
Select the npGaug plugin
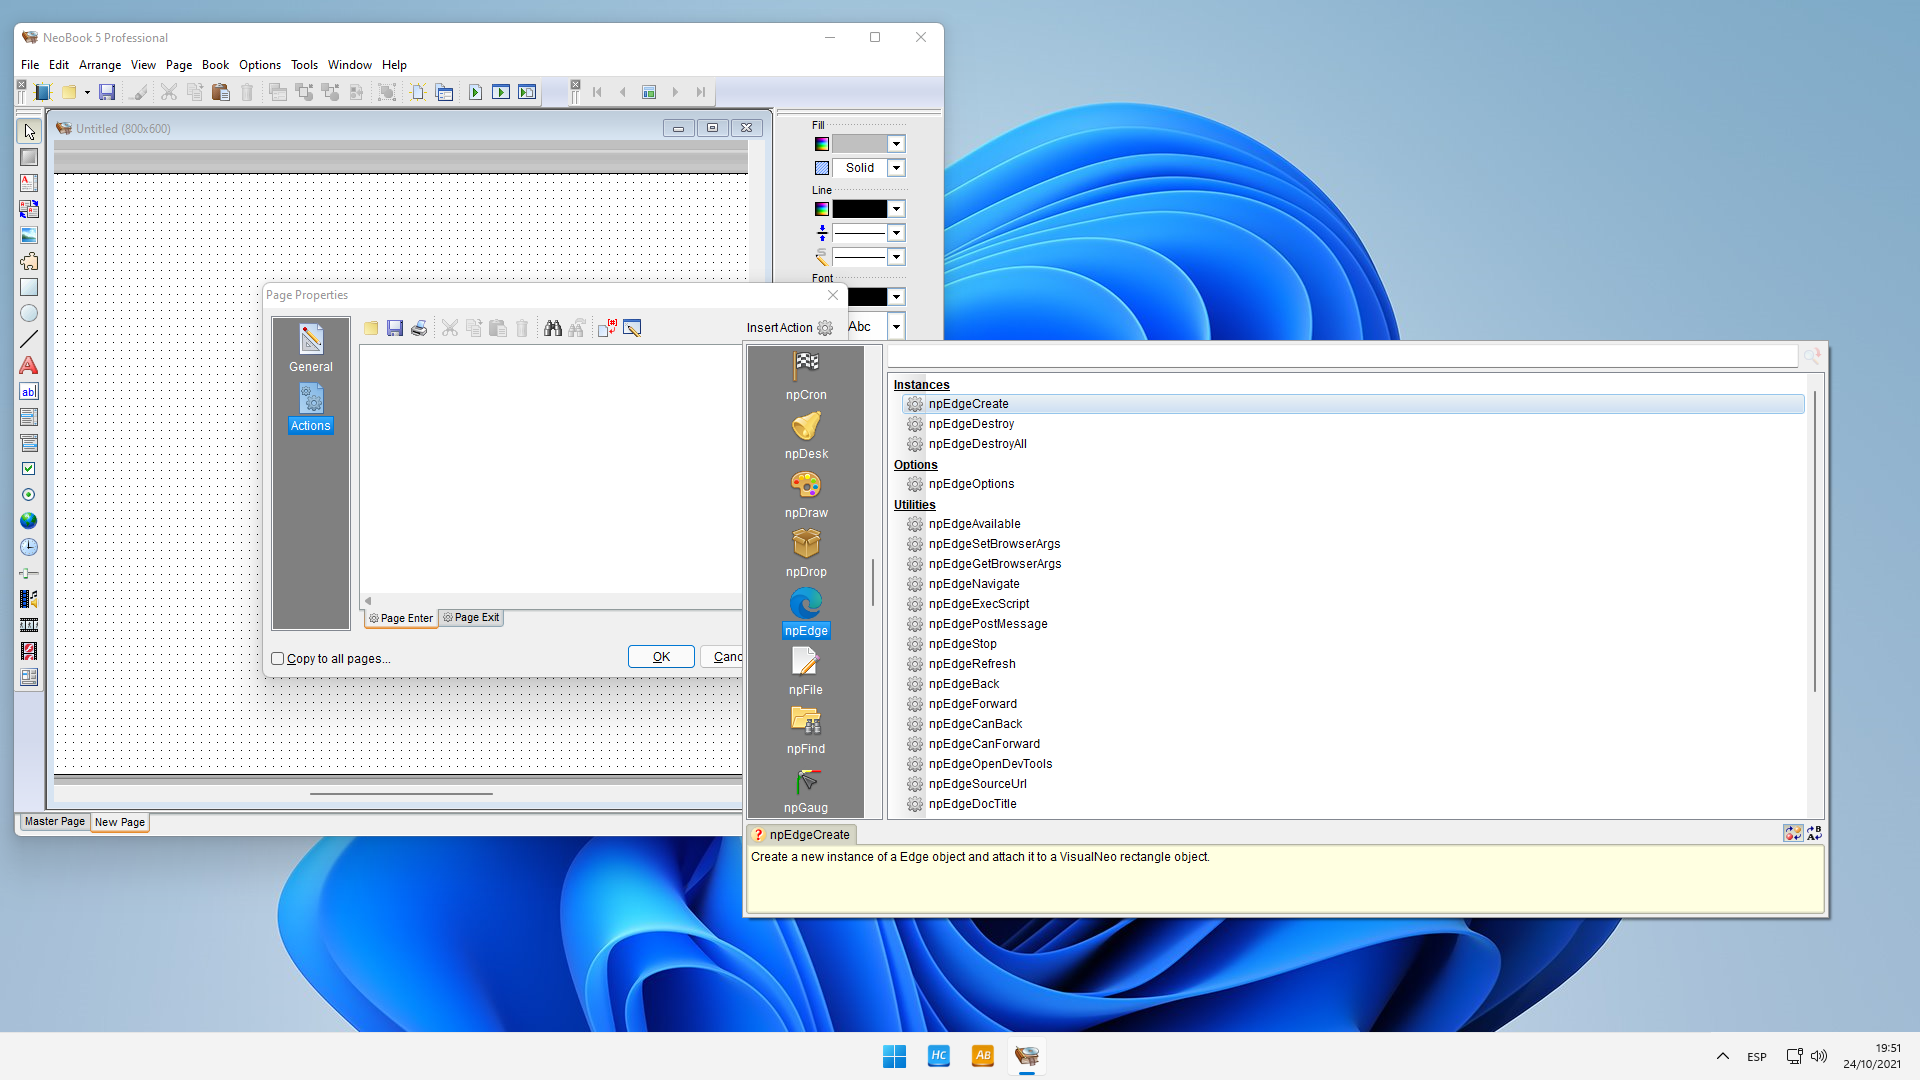click(x=806, y=790)
